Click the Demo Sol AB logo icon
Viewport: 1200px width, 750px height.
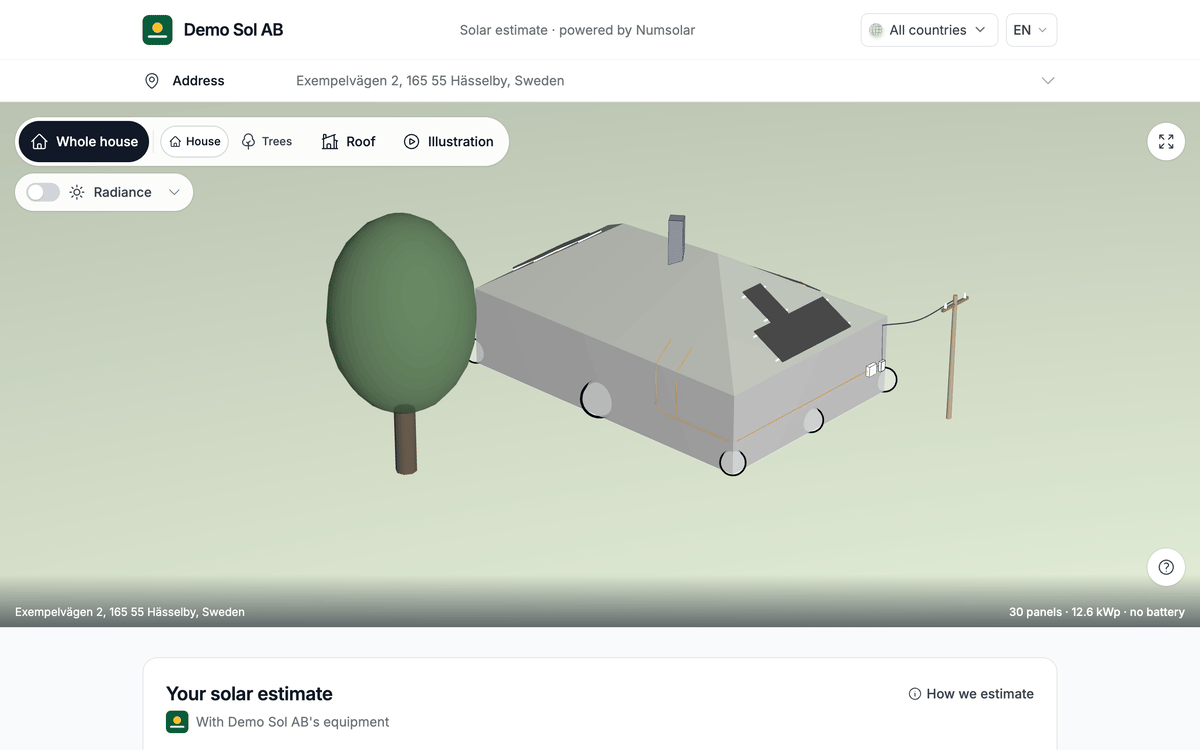click(x=157, y=30)
